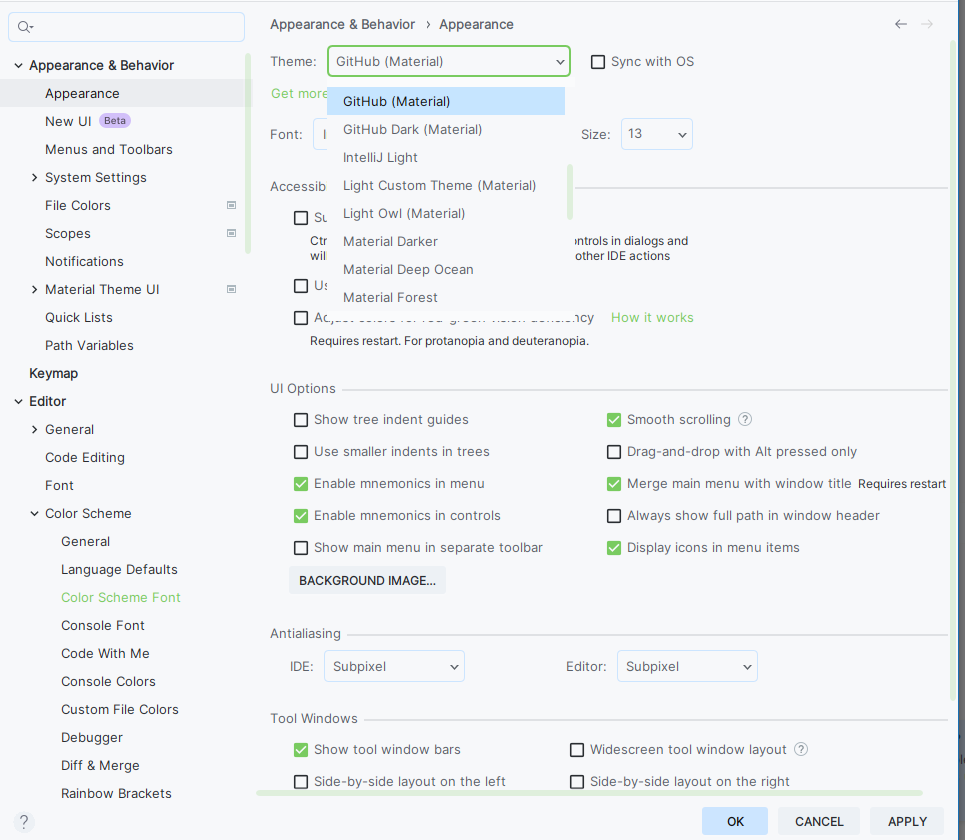Expand the Material Theme UI node
The image size is (965, 840).
click(34, 289)
